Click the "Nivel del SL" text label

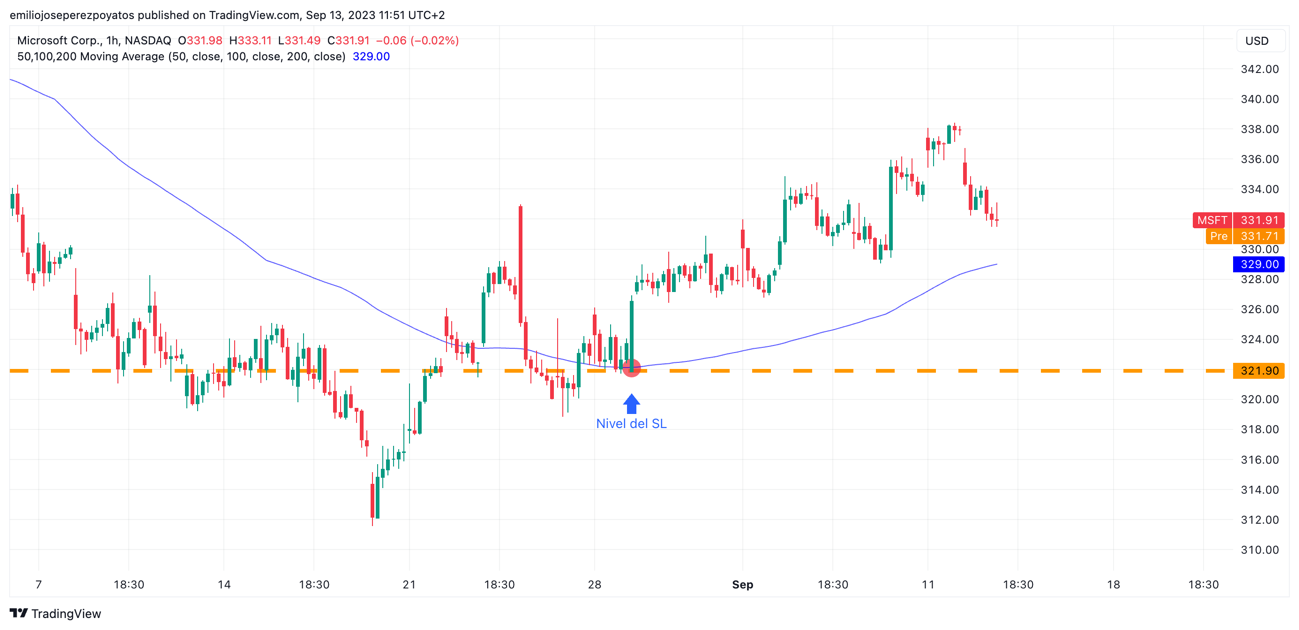pos(631,424)
